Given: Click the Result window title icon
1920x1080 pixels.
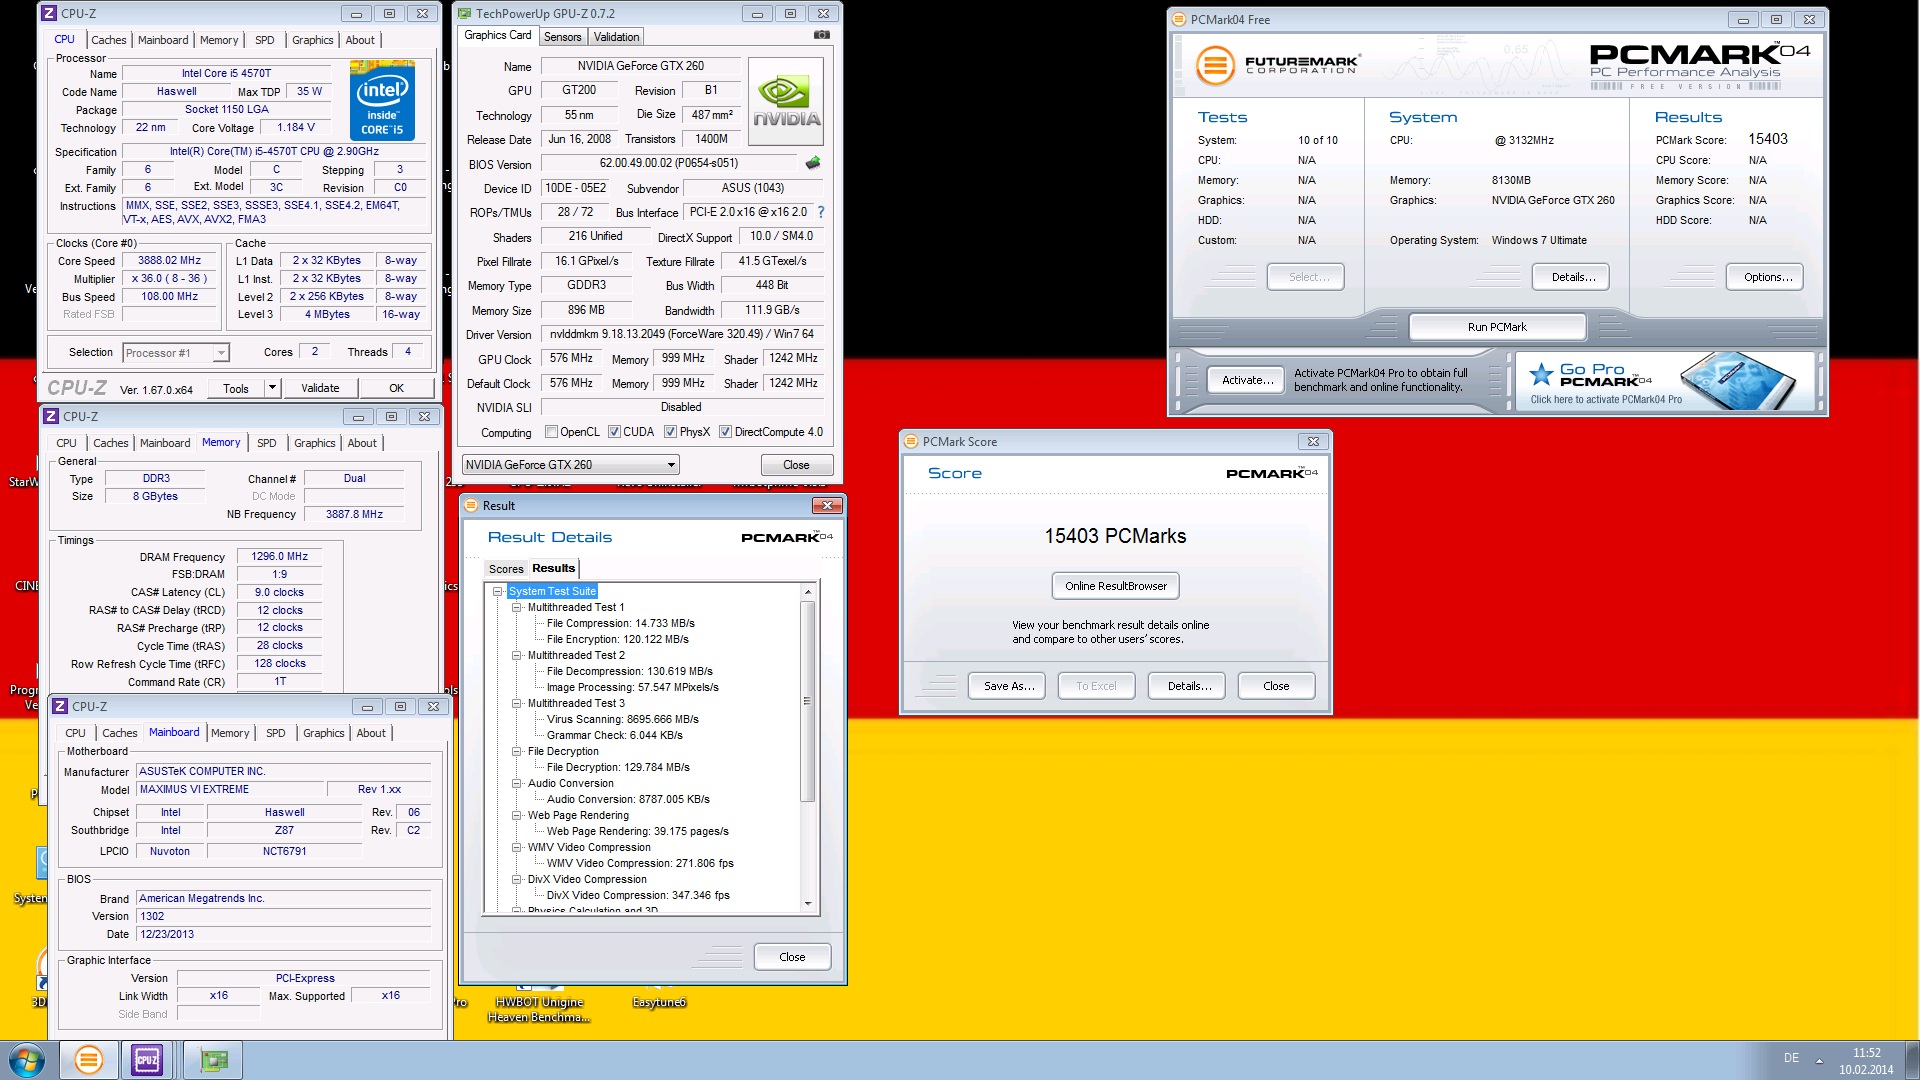Looking at the screenshot, I should 472,506.
